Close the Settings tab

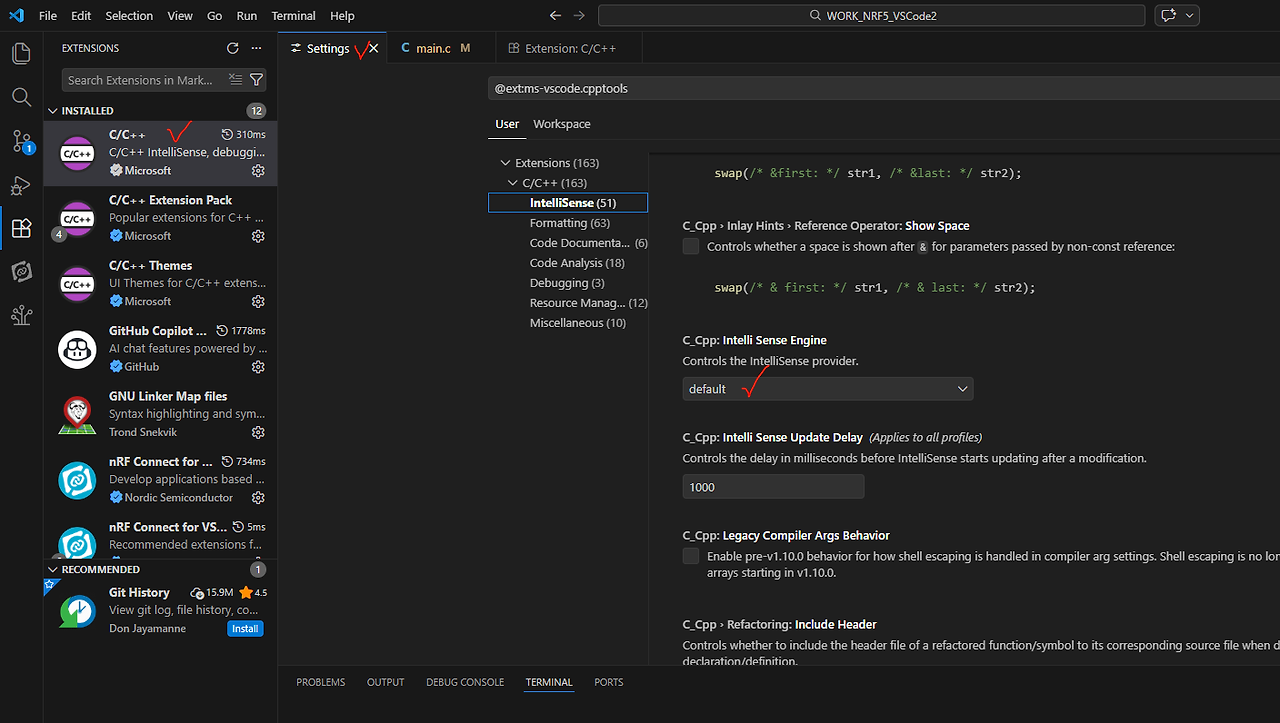(x=374, y=48)
